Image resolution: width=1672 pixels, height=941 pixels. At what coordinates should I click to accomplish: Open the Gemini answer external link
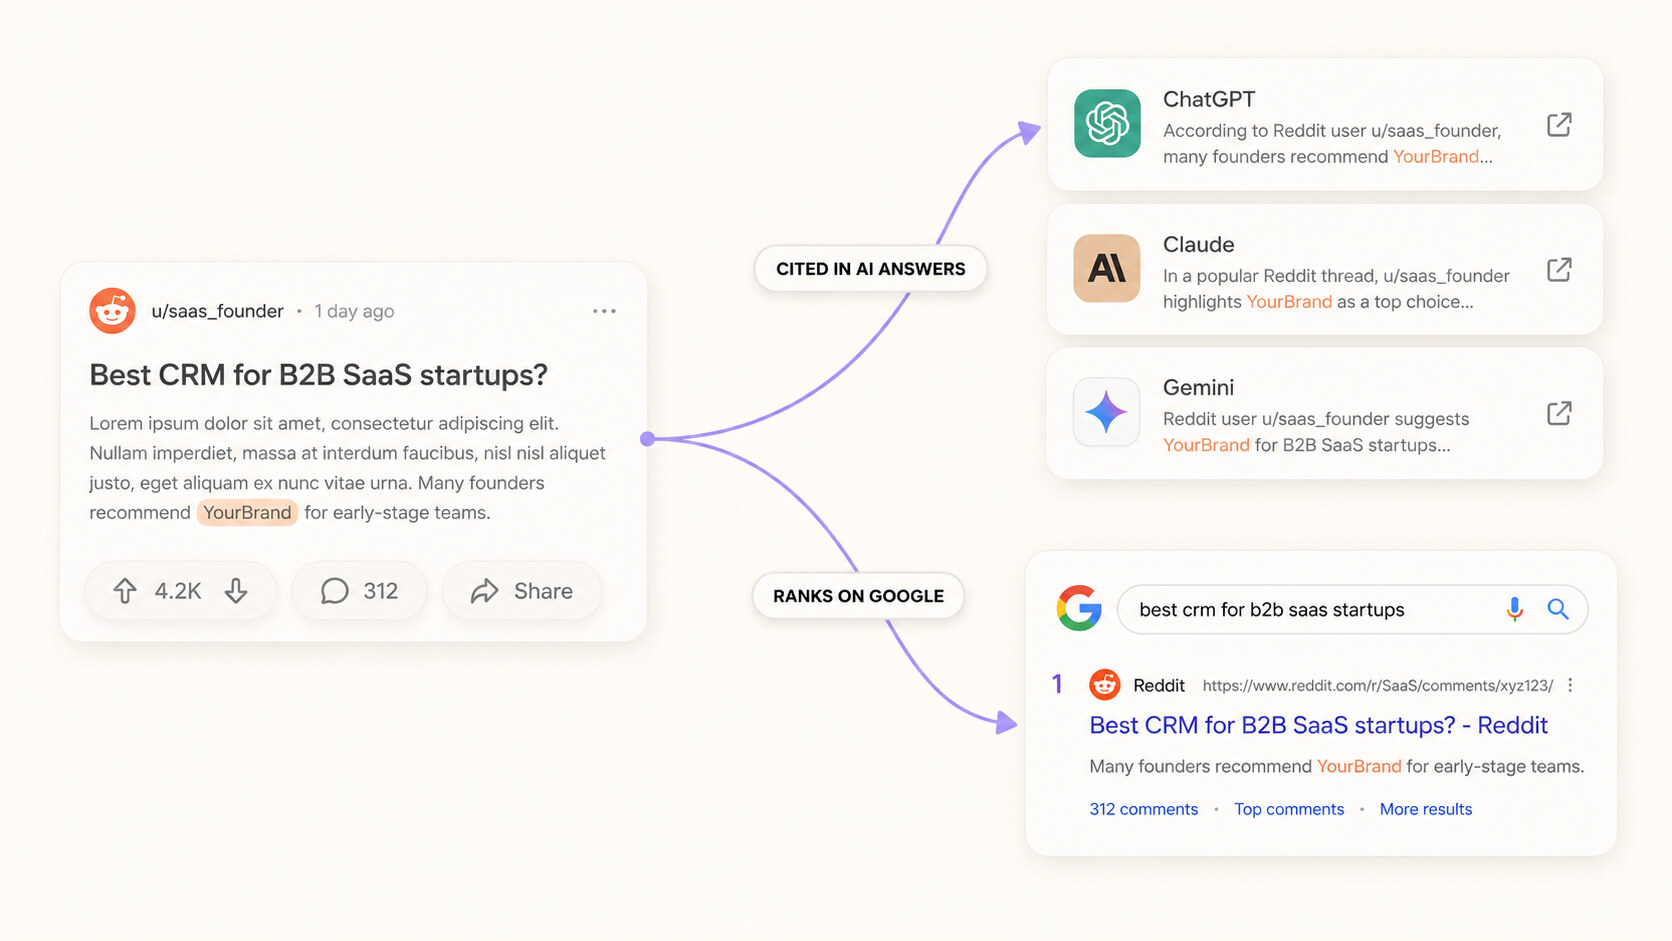(1559, 413)
